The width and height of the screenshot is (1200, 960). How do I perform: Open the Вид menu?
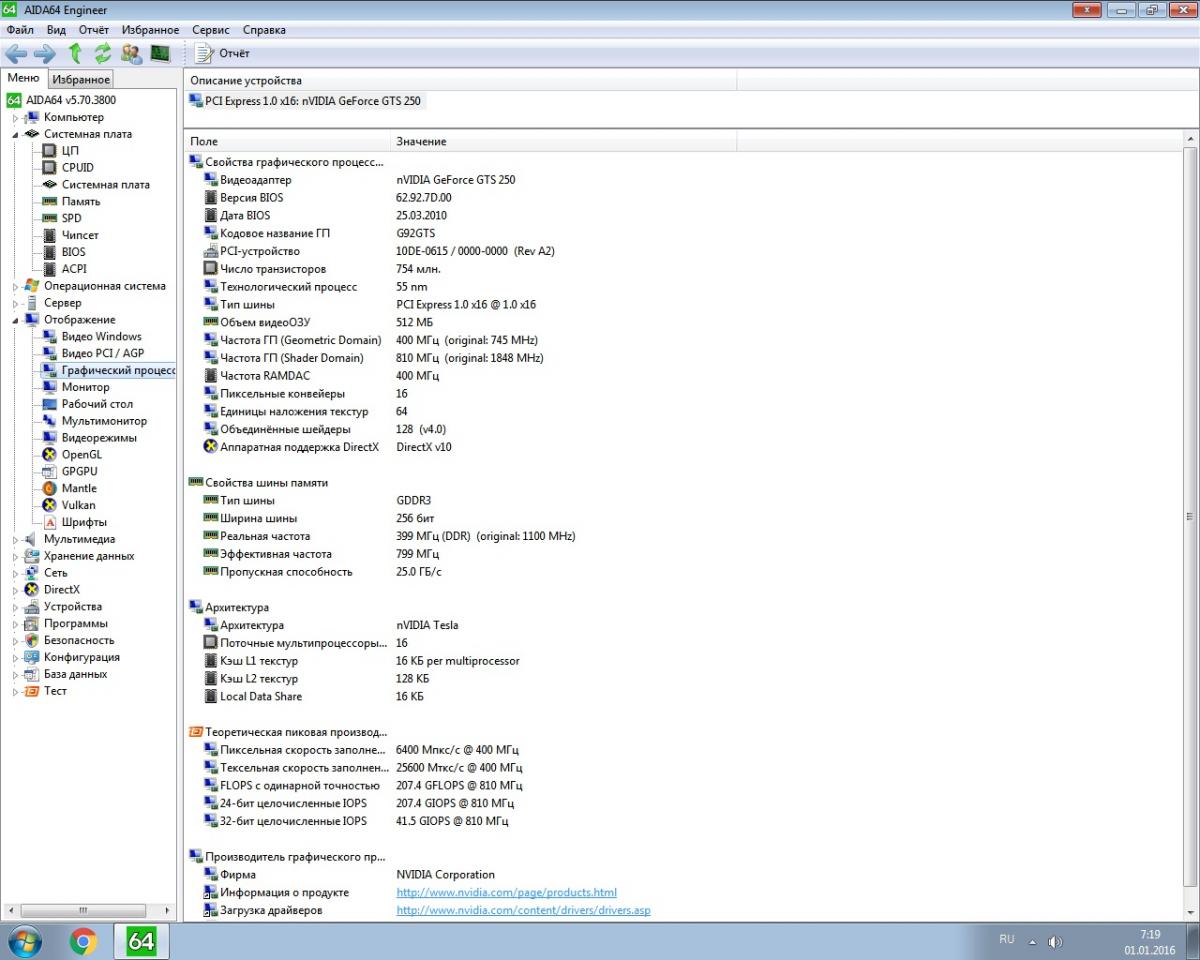(x=56, y=30)
